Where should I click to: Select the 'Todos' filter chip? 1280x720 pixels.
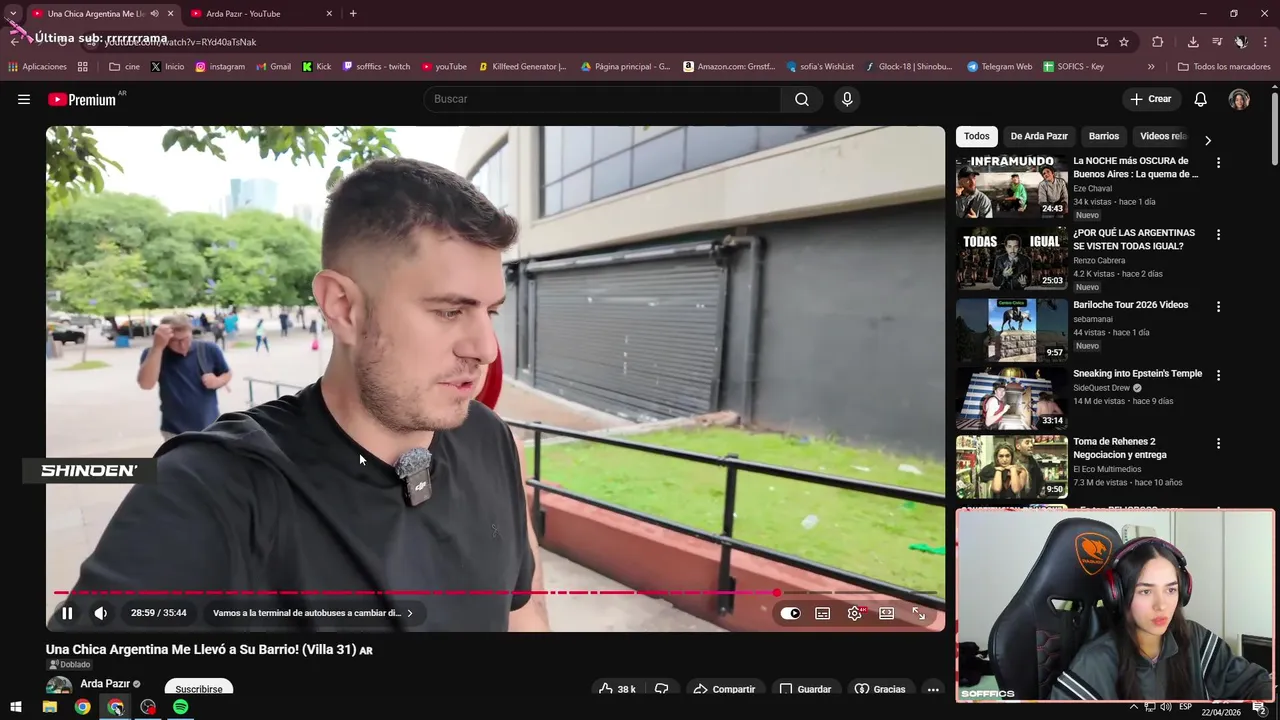977,136
